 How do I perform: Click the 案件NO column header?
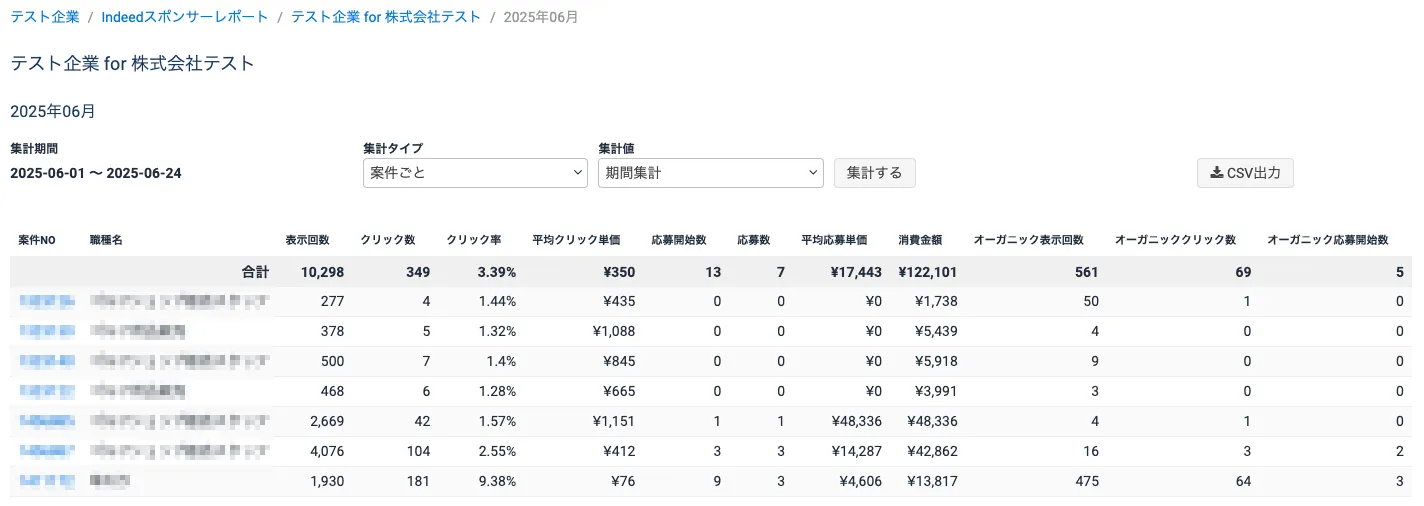click(37, 241)
